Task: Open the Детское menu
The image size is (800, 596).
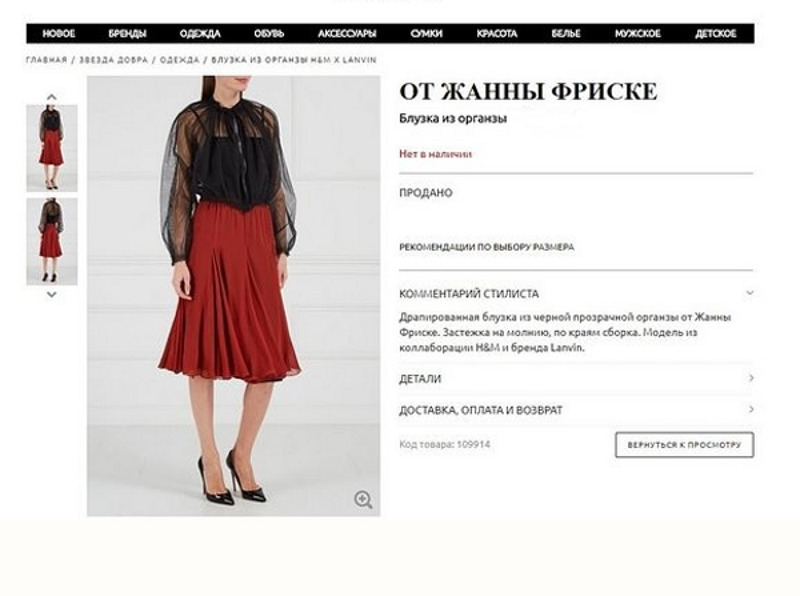Action: point(715,34)
